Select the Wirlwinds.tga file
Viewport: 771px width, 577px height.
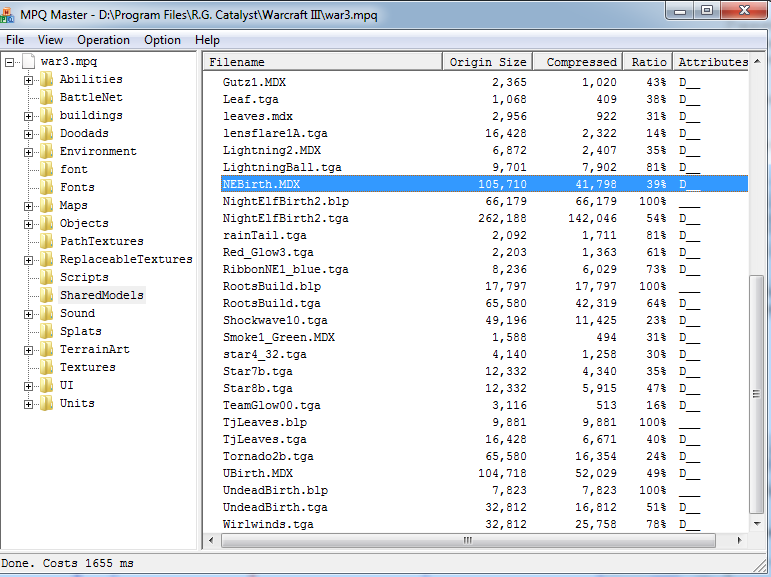click(268, 524)
